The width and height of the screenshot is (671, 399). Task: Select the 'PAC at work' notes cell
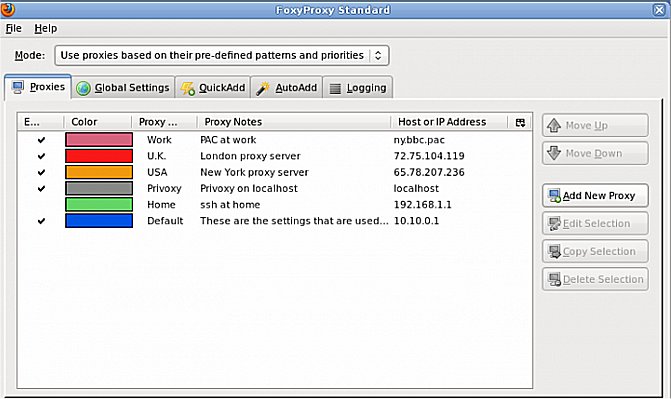click(228, 140)
